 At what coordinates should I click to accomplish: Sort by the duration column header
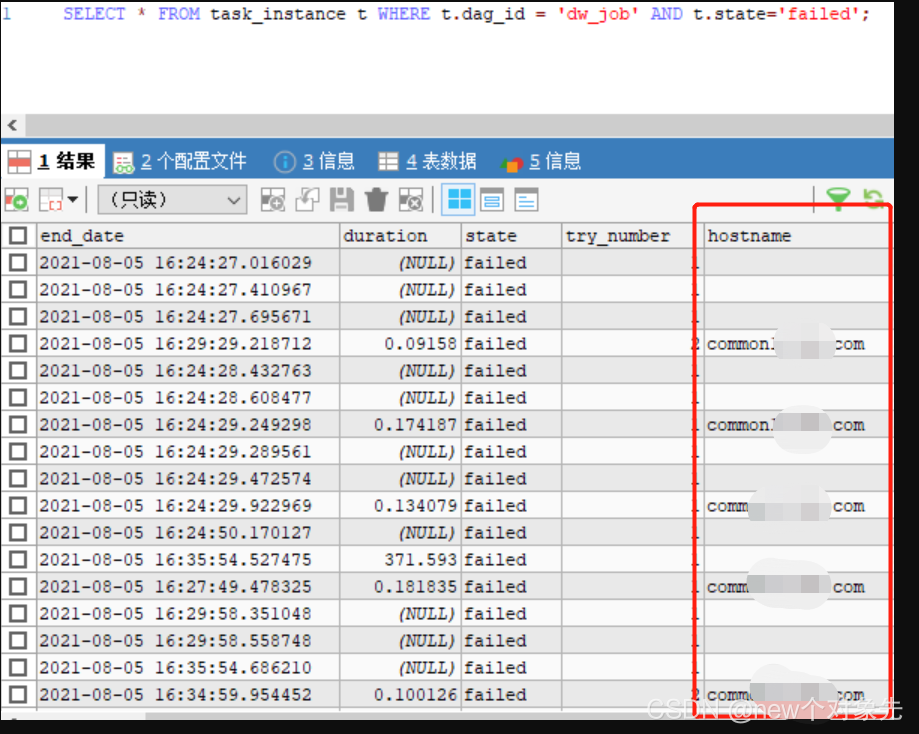(400, 236)
